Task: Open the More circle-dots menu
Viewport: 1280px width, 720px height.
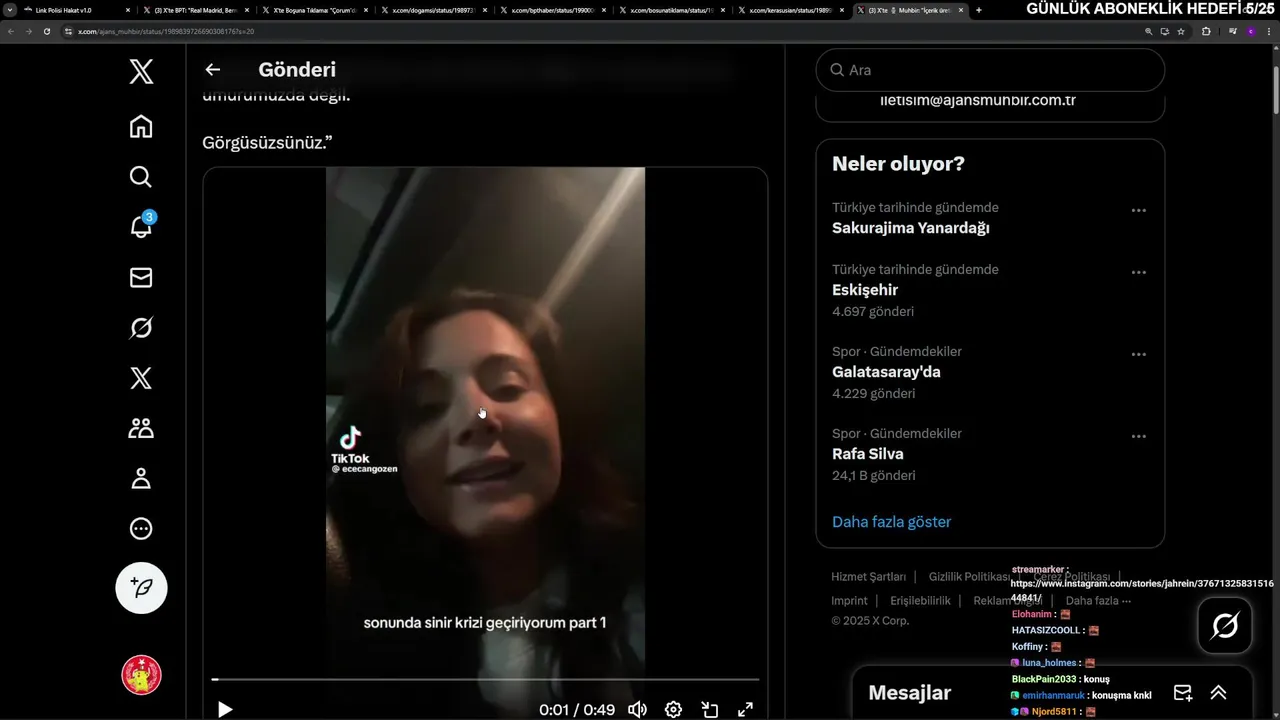Action: 141,528
